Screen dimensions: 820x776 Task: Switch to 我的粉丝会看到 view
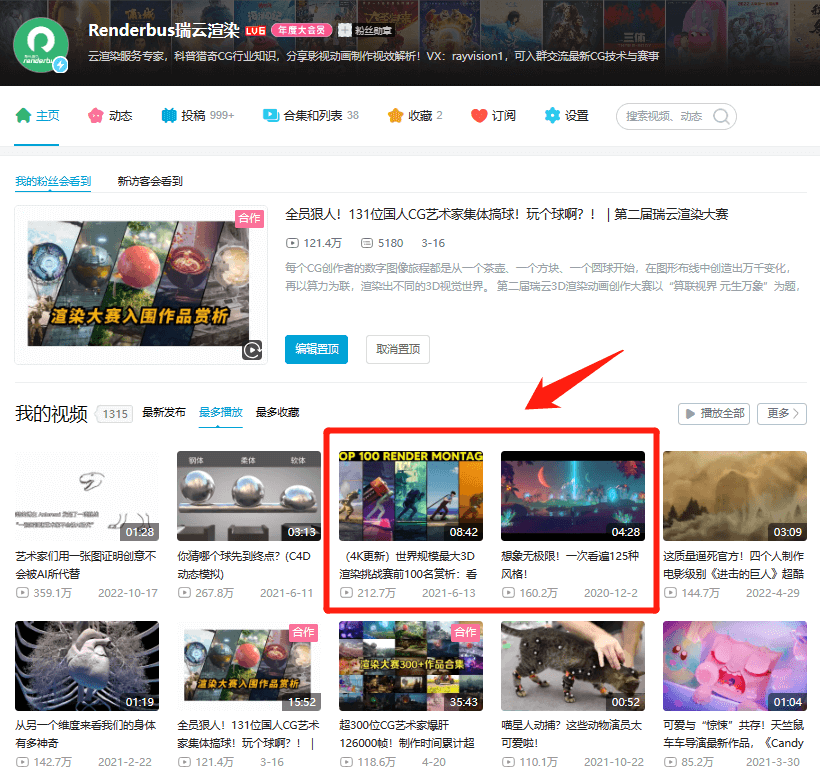coord(53,181)
